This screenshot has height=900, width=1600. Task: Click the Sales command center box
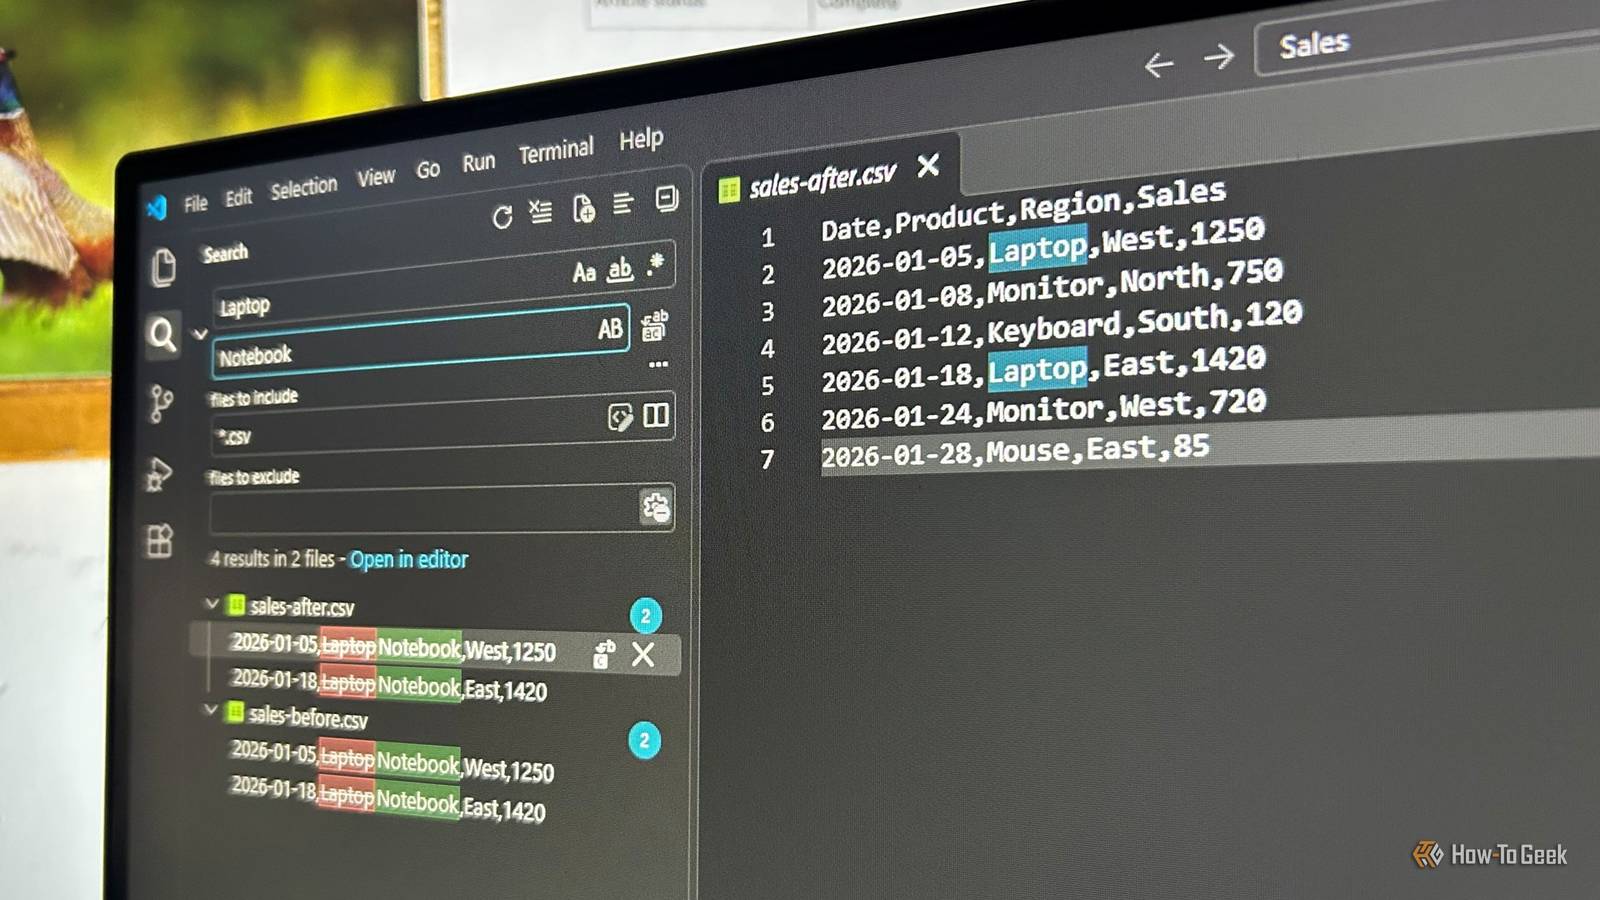(x=1428, y=41)
